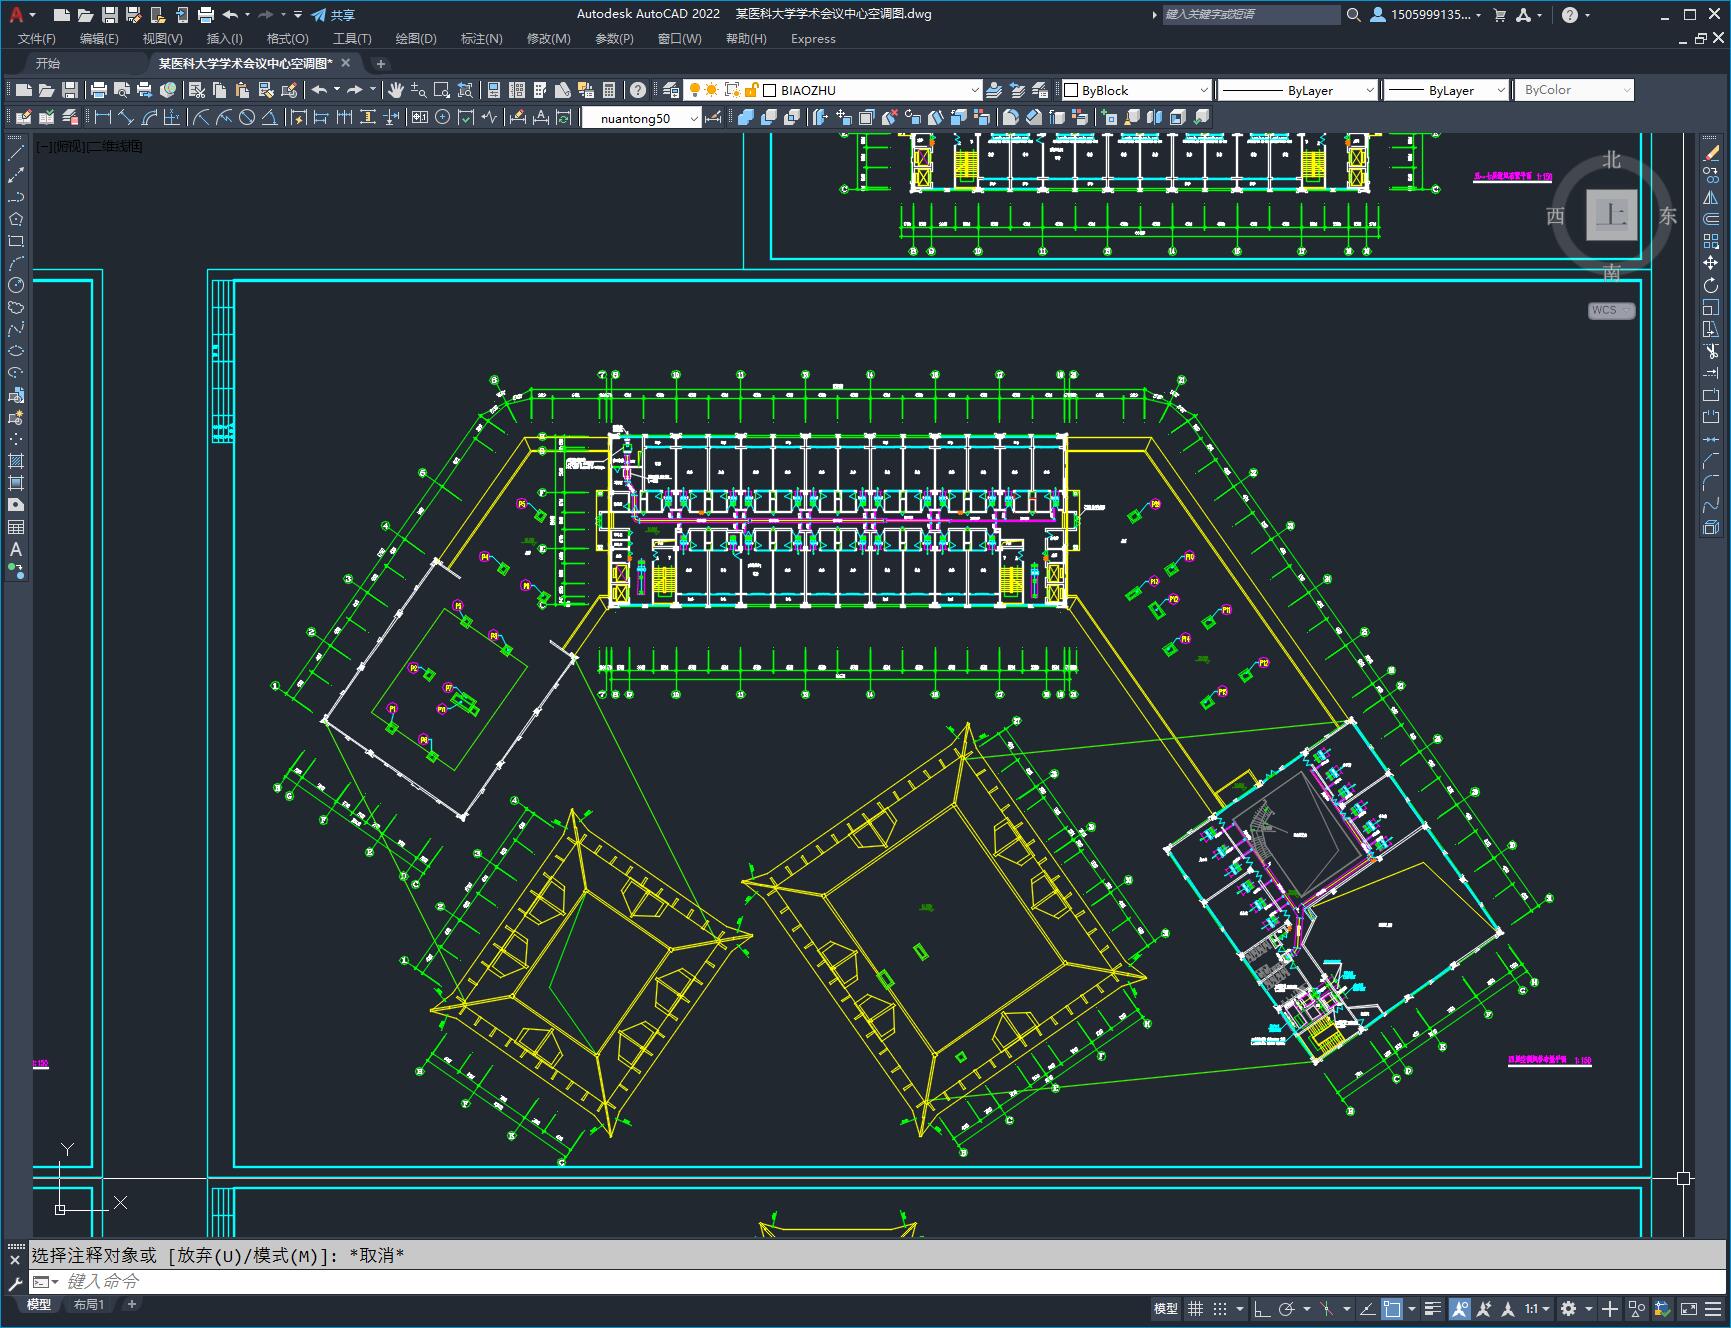The width and height of the screenshot is (1731, 1328).
Task: Click the 共享 share button
Action: click(x=333, y=15)
